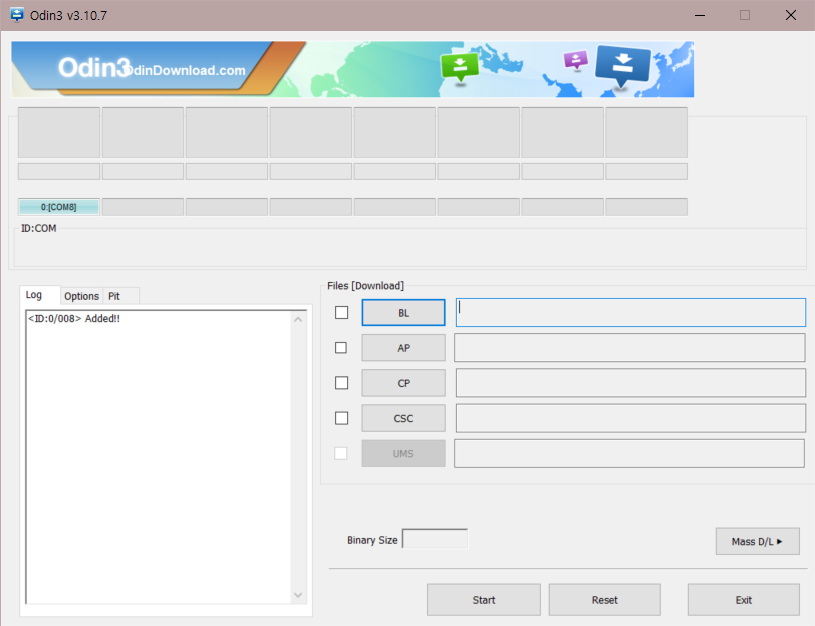Image resolution: width=815 pixels, height=626 pixels.
Task: Click the Binary Size label
Action: click(372, 540)
